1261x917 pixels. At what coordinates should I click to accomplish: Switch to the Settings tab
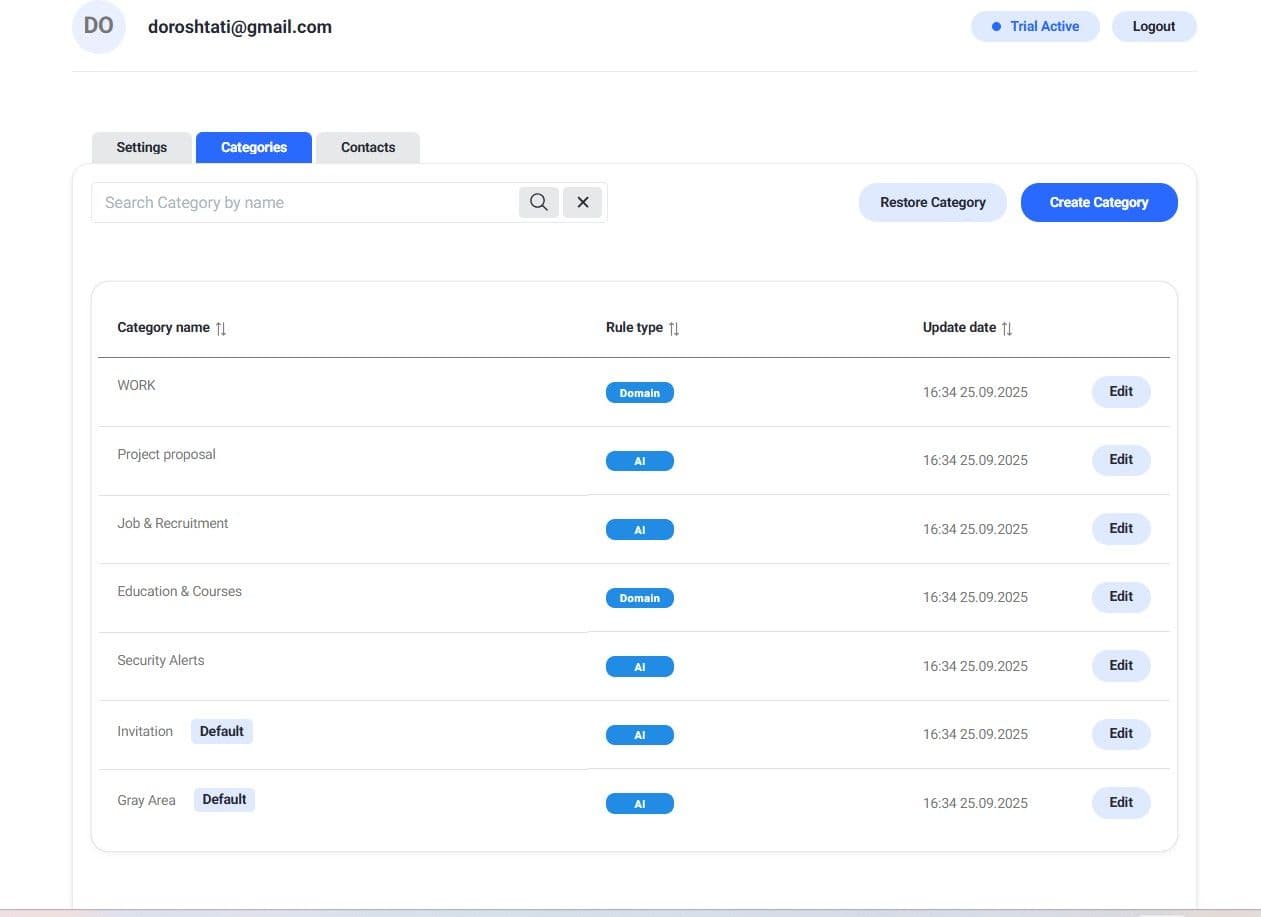[x=142, y=147]
